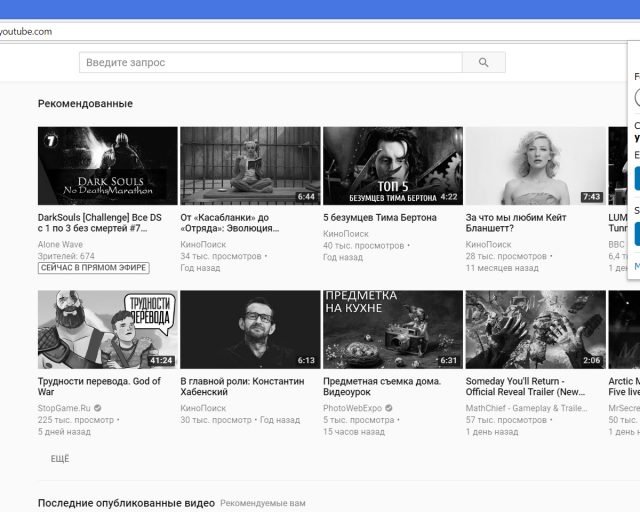This screenshot has width=640, height=512.
Task: Click the StopGame.Ru verified checkmark icon
Action: tap(98, 408)
